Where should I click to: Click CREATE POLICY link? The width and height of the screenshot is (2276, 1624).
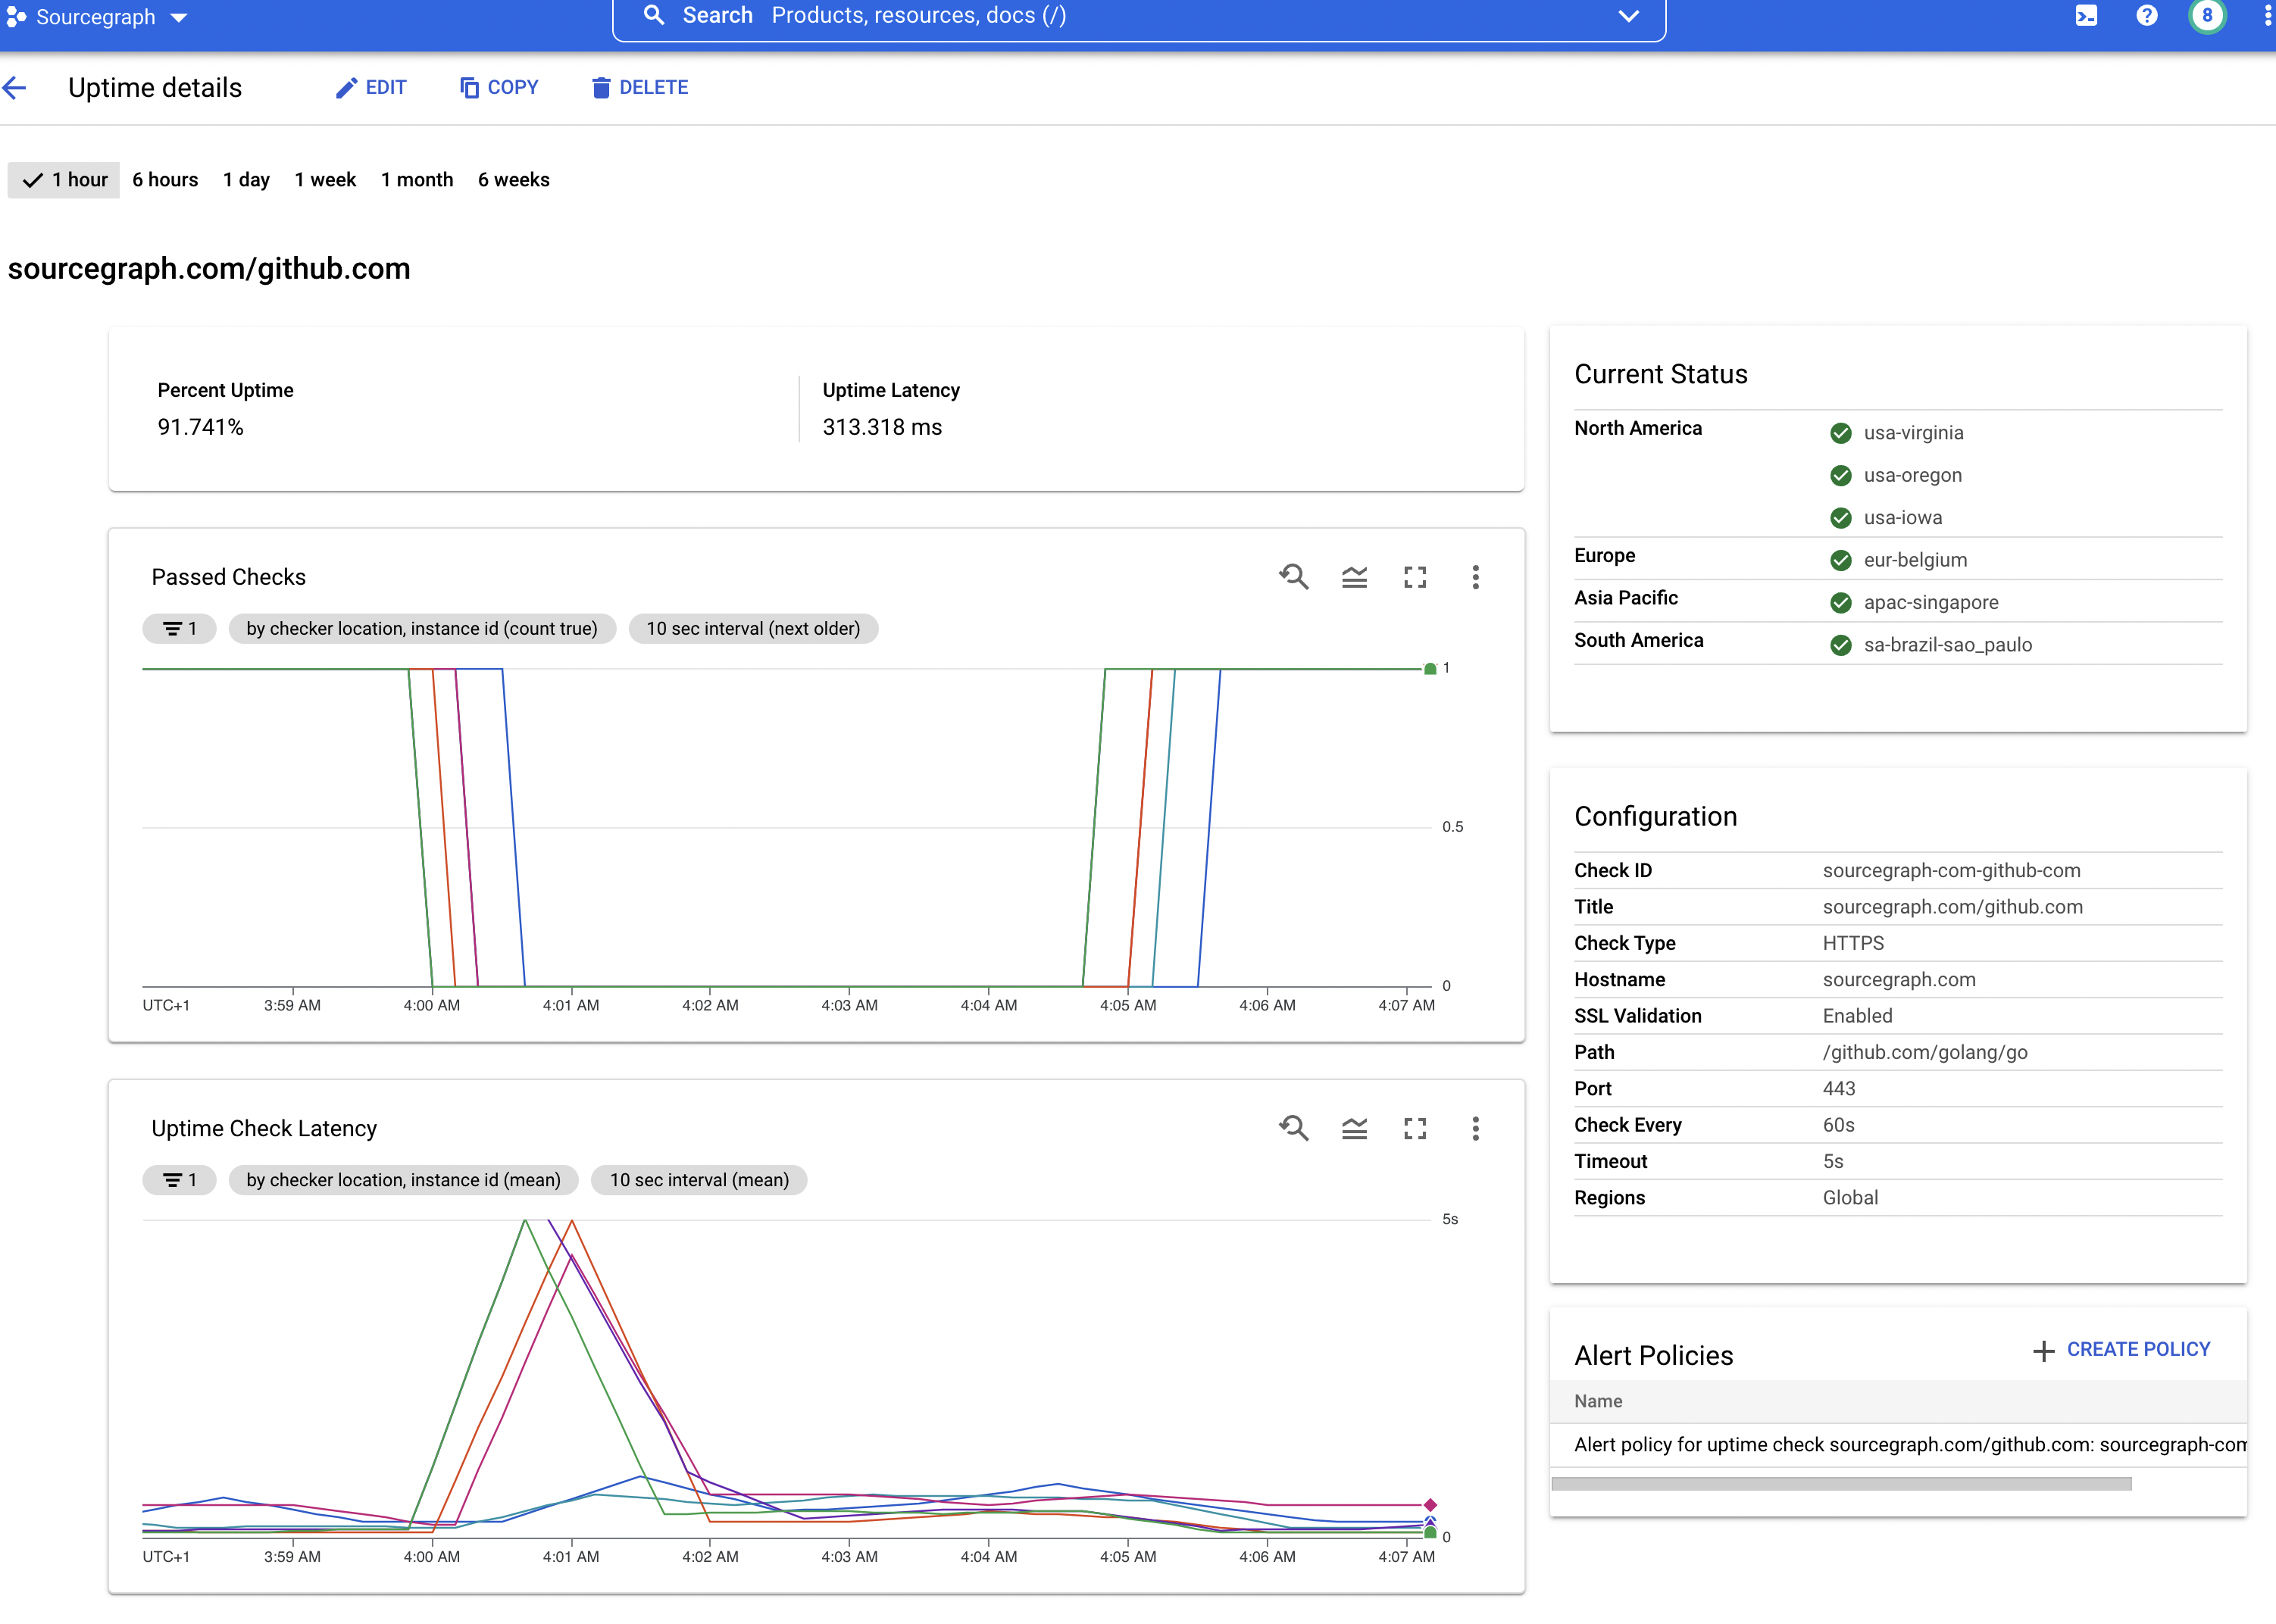point(2121,1350)
